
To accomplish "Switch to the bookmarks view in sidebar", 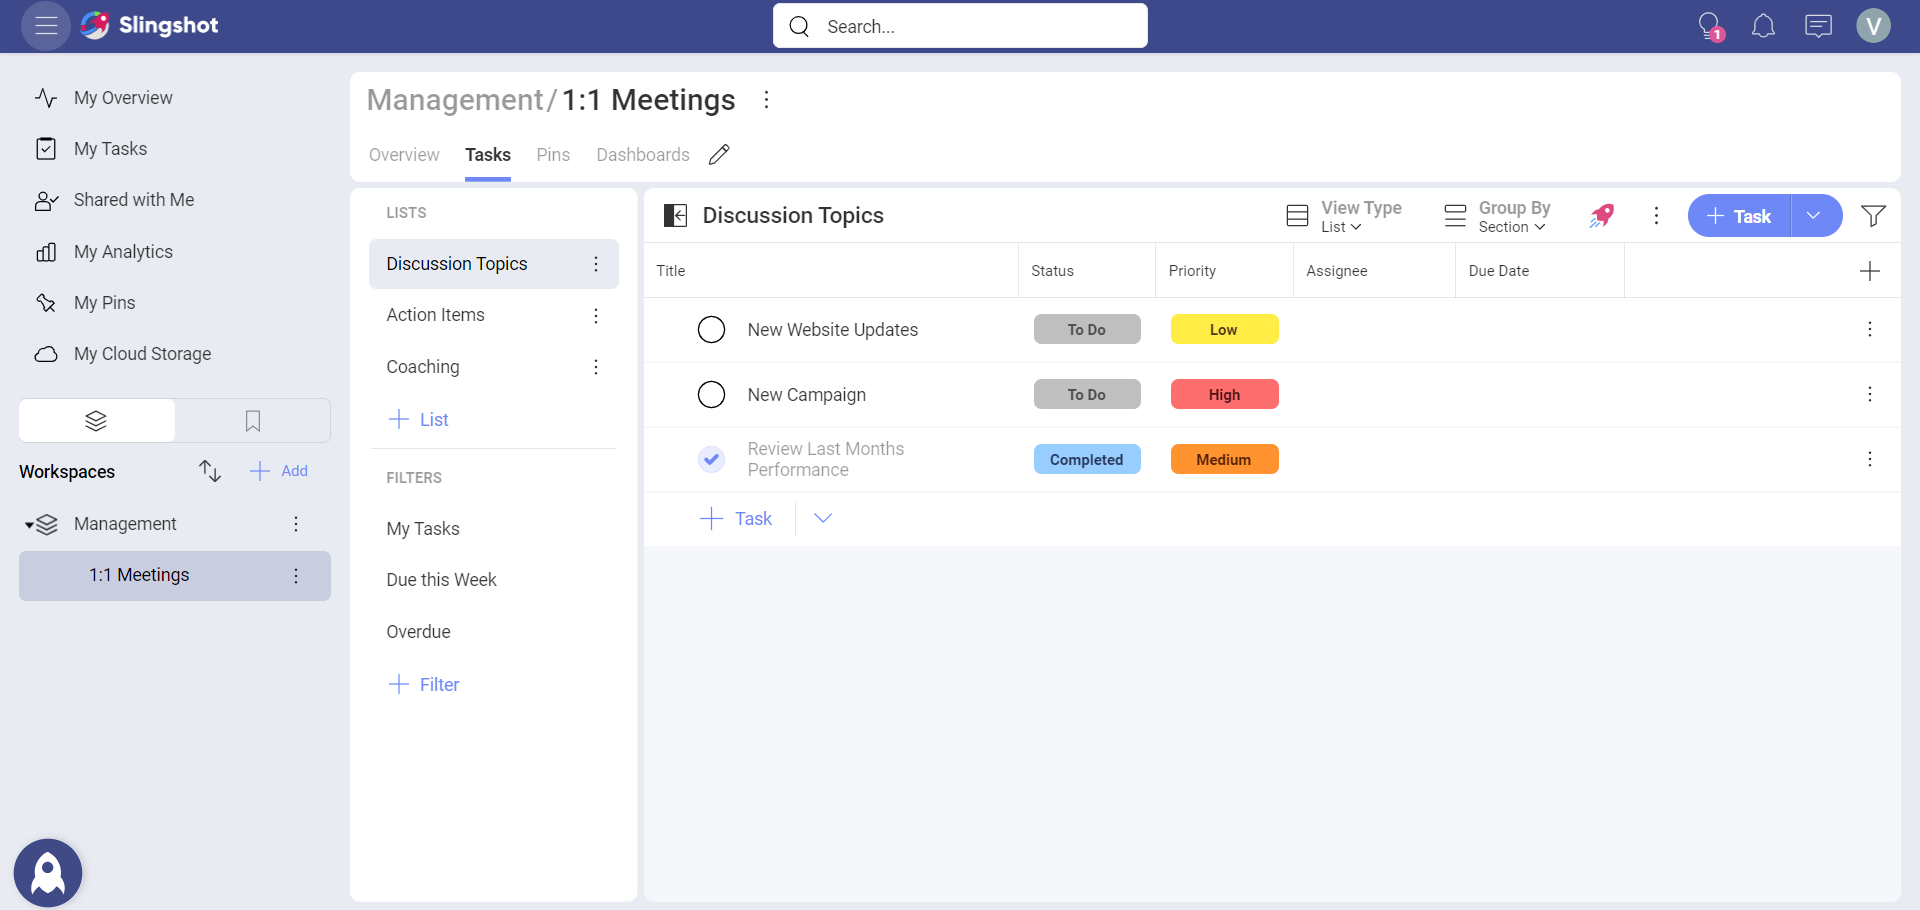I will tap(253, 421).
